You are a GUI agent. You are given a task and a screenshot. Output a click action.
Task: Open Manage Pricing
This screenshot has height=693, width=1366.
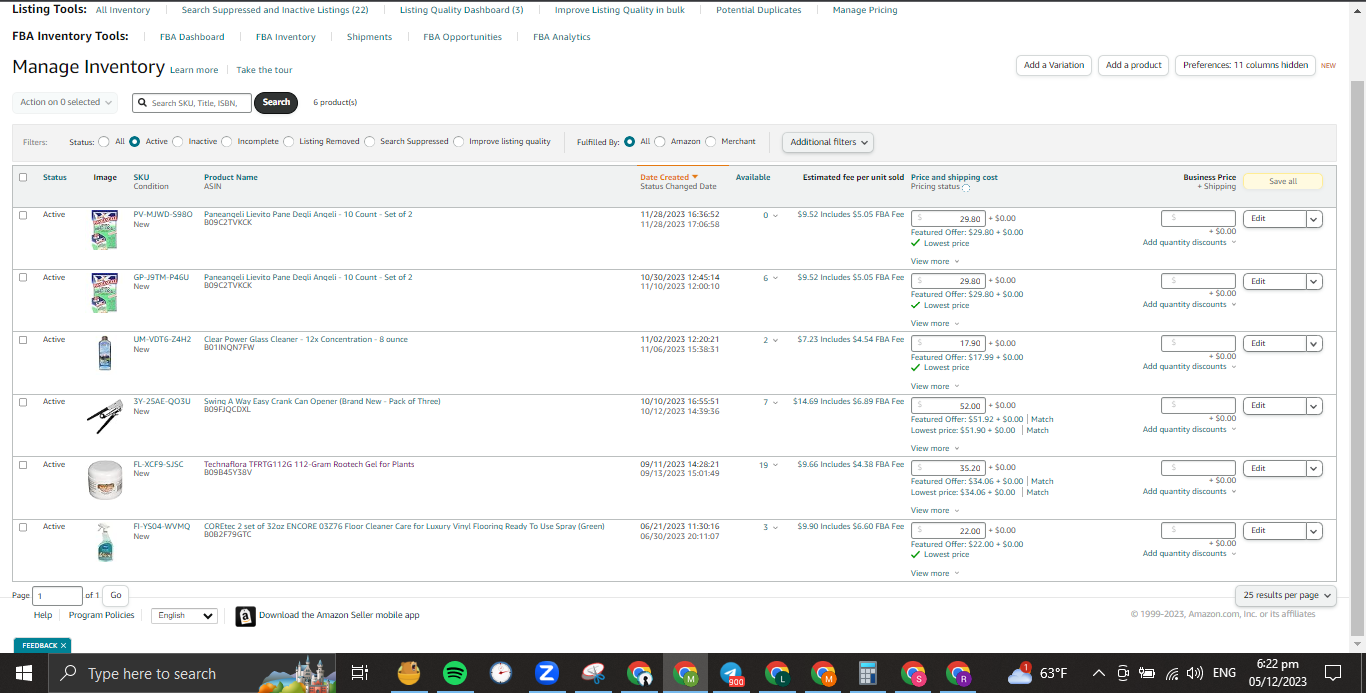click(865, 10)
